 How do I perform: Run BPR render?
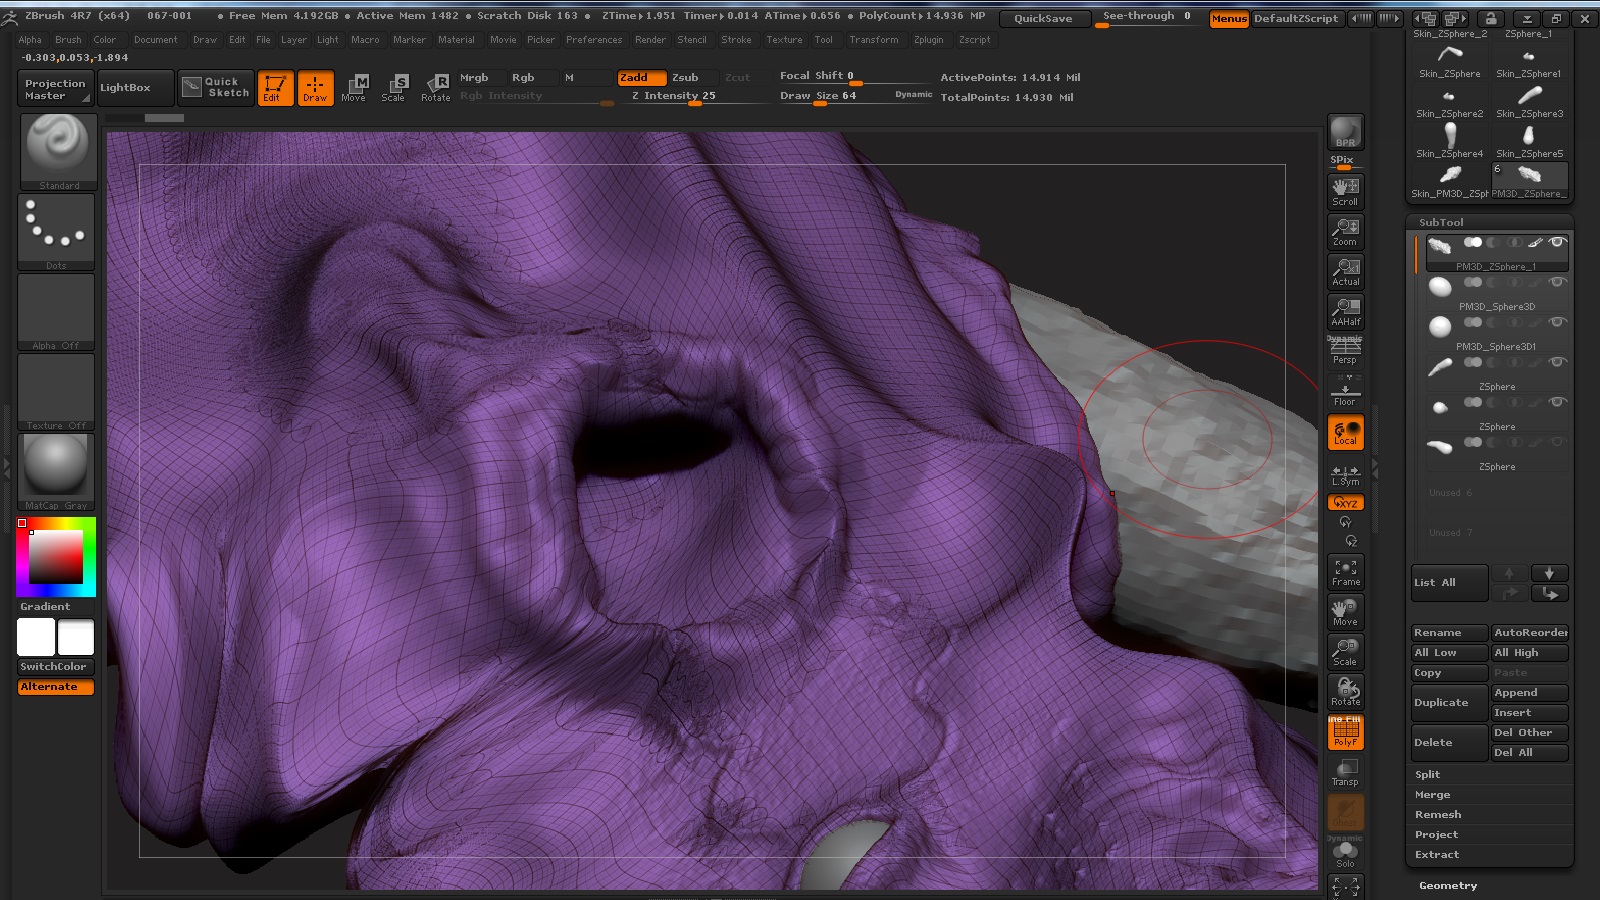coord(1345,132)
